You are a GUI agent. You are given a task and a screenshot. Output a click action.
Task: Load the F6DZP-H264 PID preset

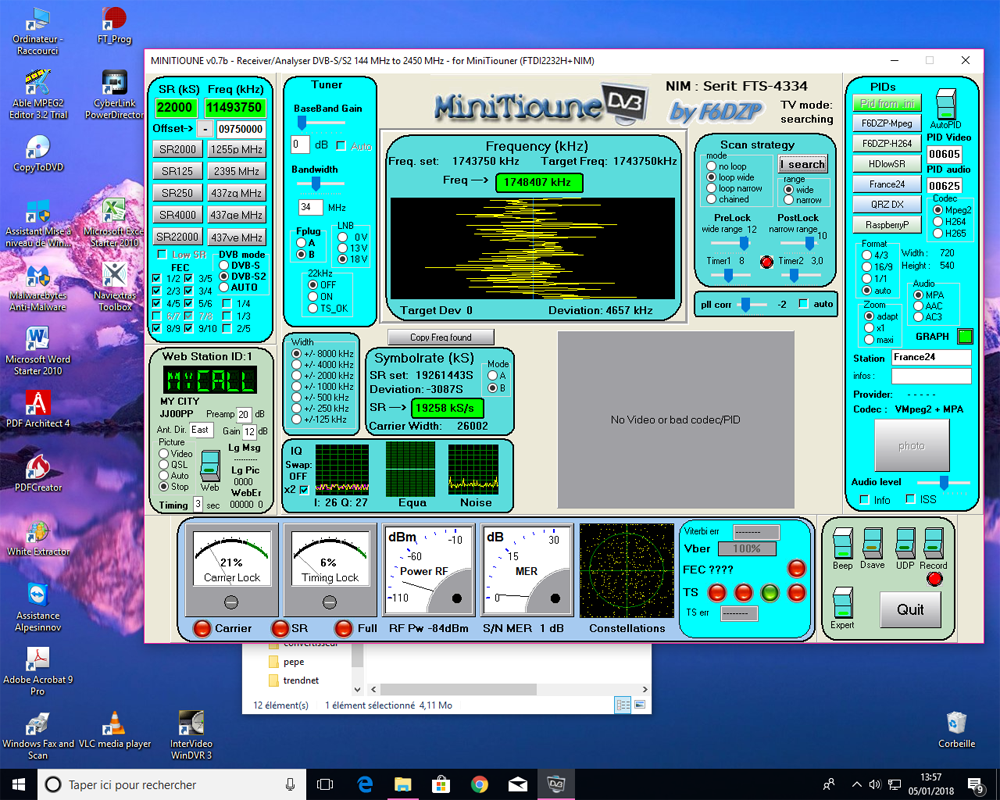887,144
